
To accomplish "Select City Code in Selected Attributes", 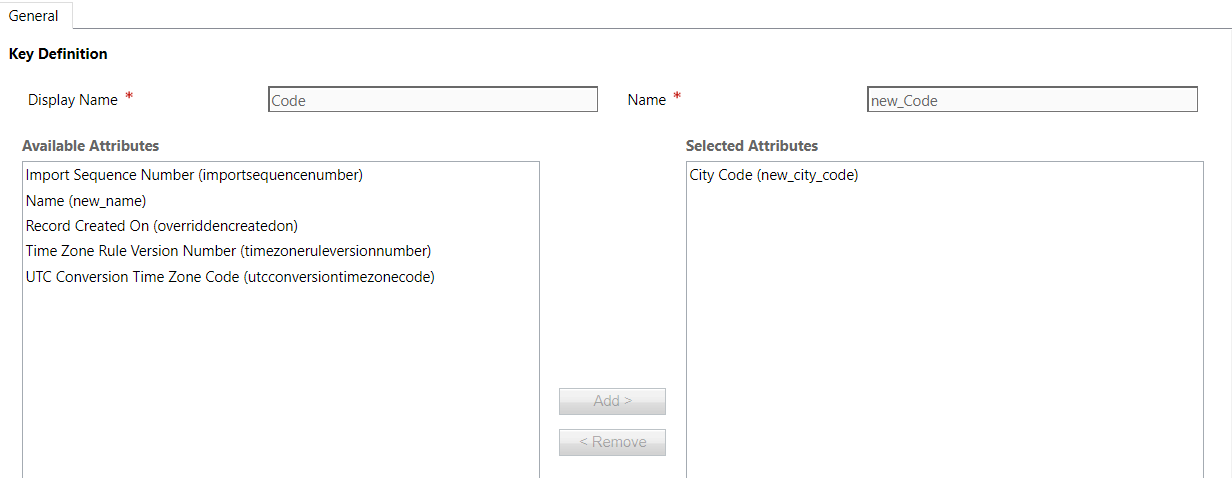I will pyautogui.click(x=773, y=175).
